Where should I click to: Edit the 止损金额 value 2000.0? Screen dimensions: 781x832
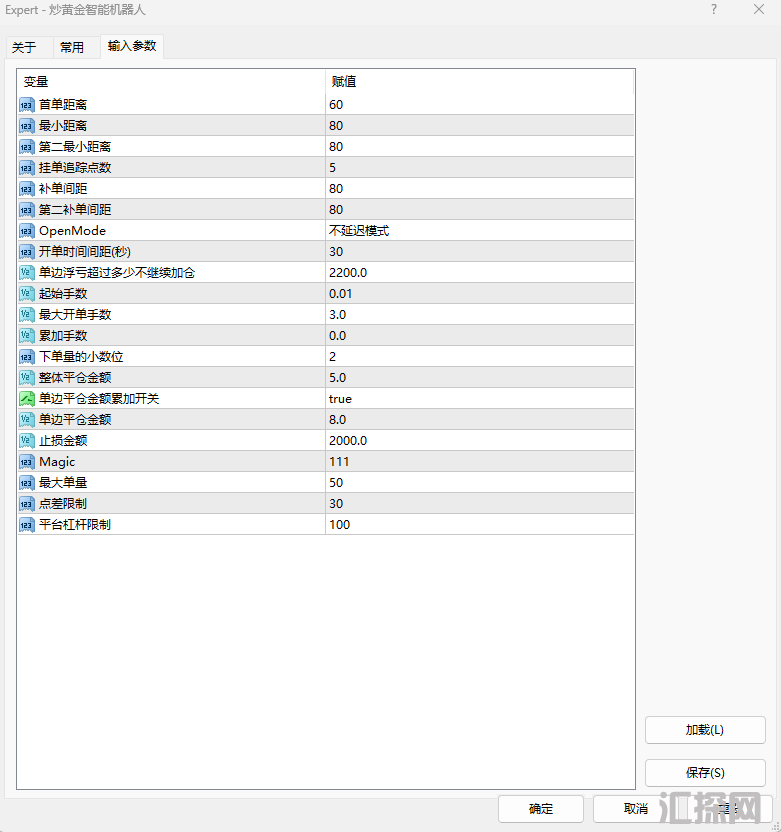pyautogui.click(x=480, y=440)
